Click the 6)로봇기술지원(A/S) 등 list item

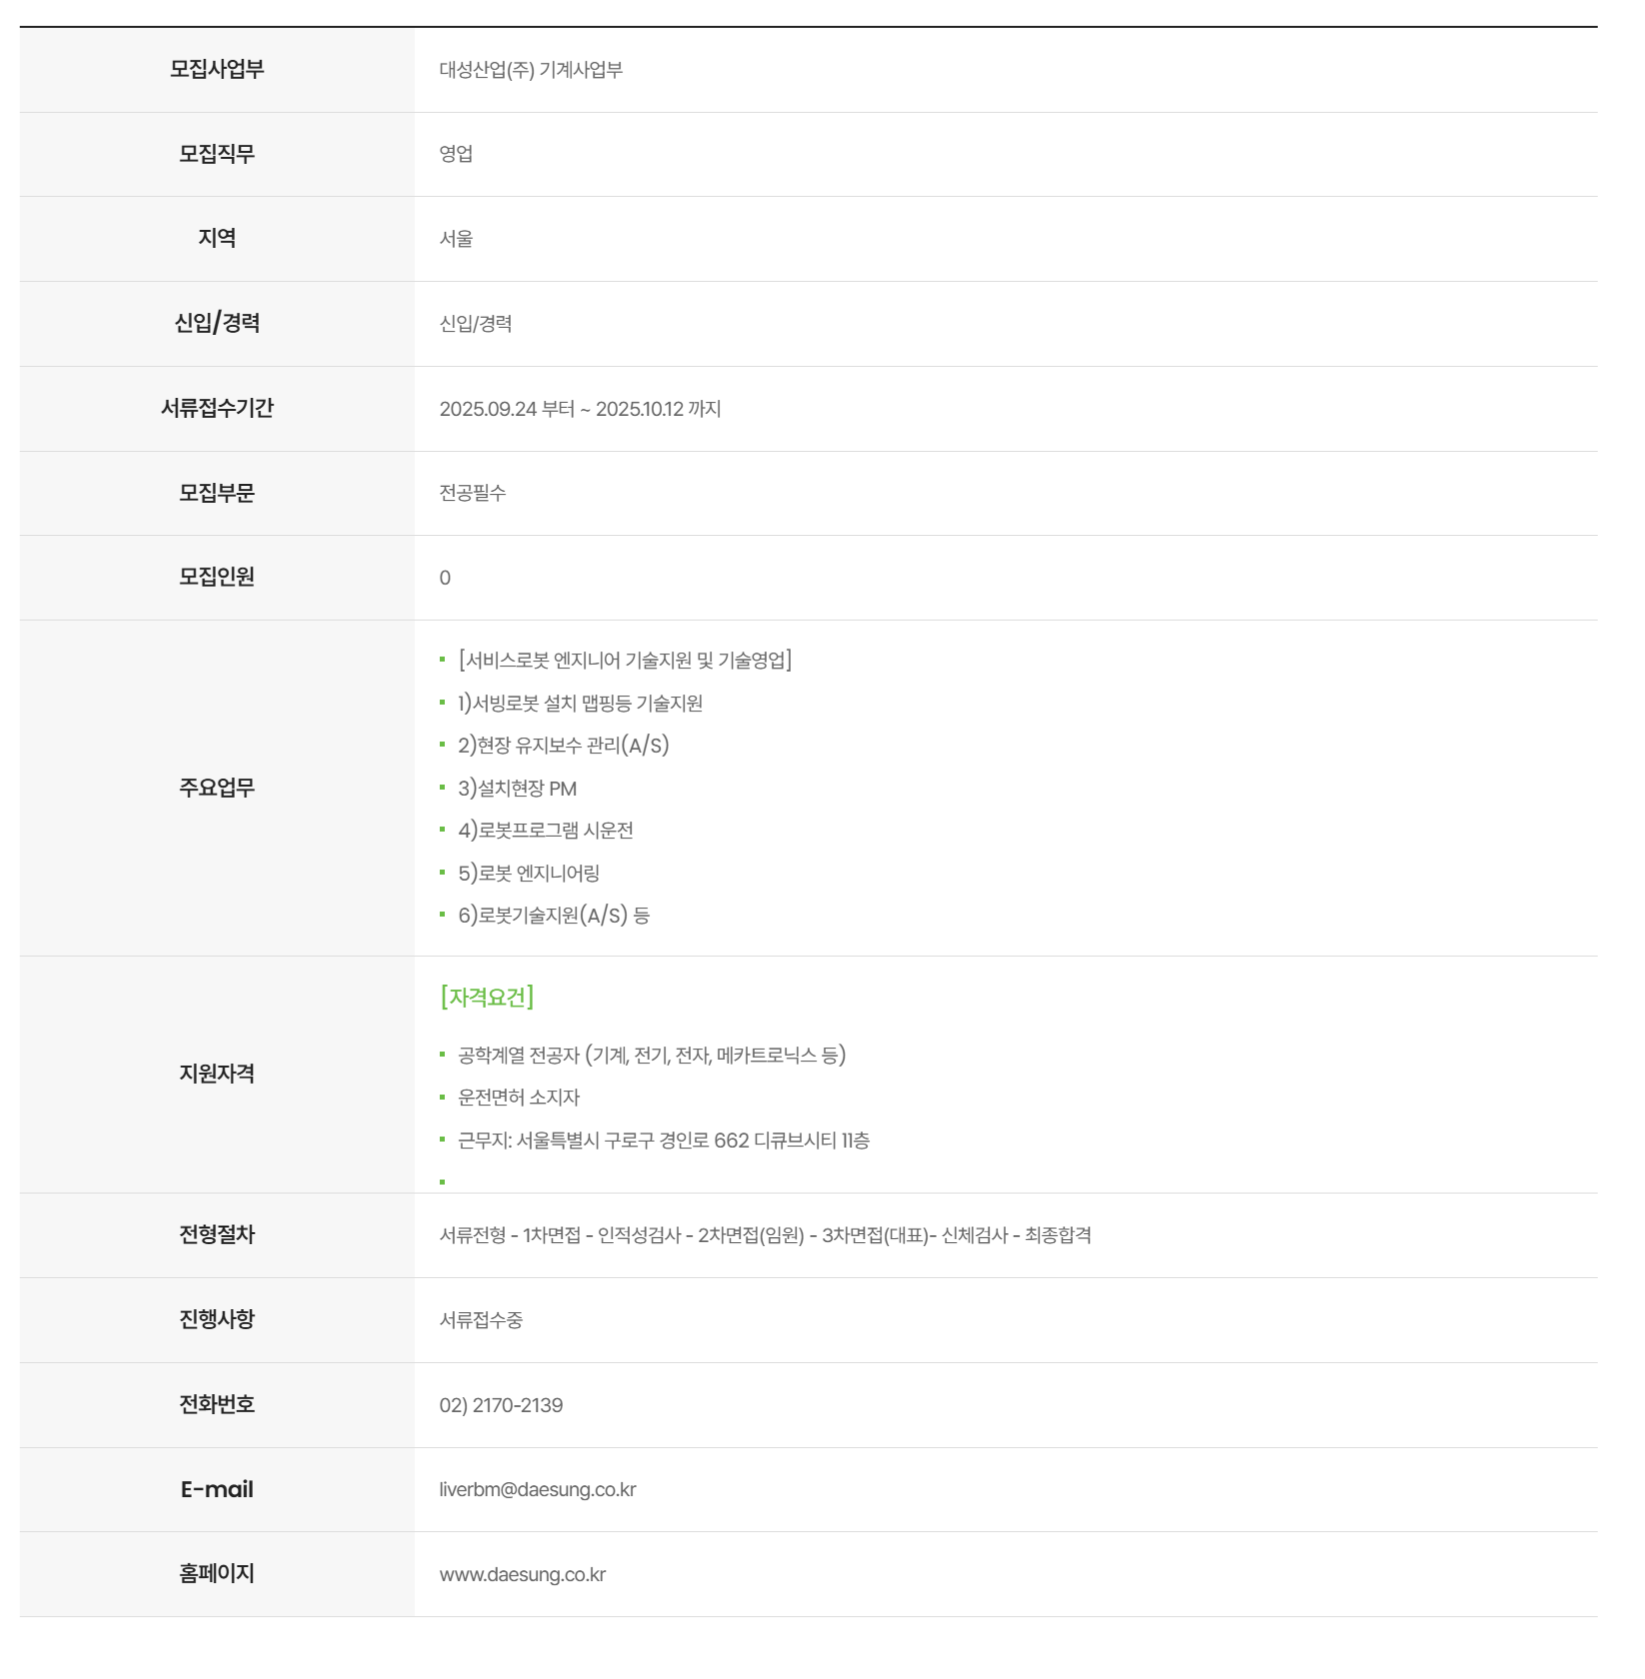click(x=554, y=915)
